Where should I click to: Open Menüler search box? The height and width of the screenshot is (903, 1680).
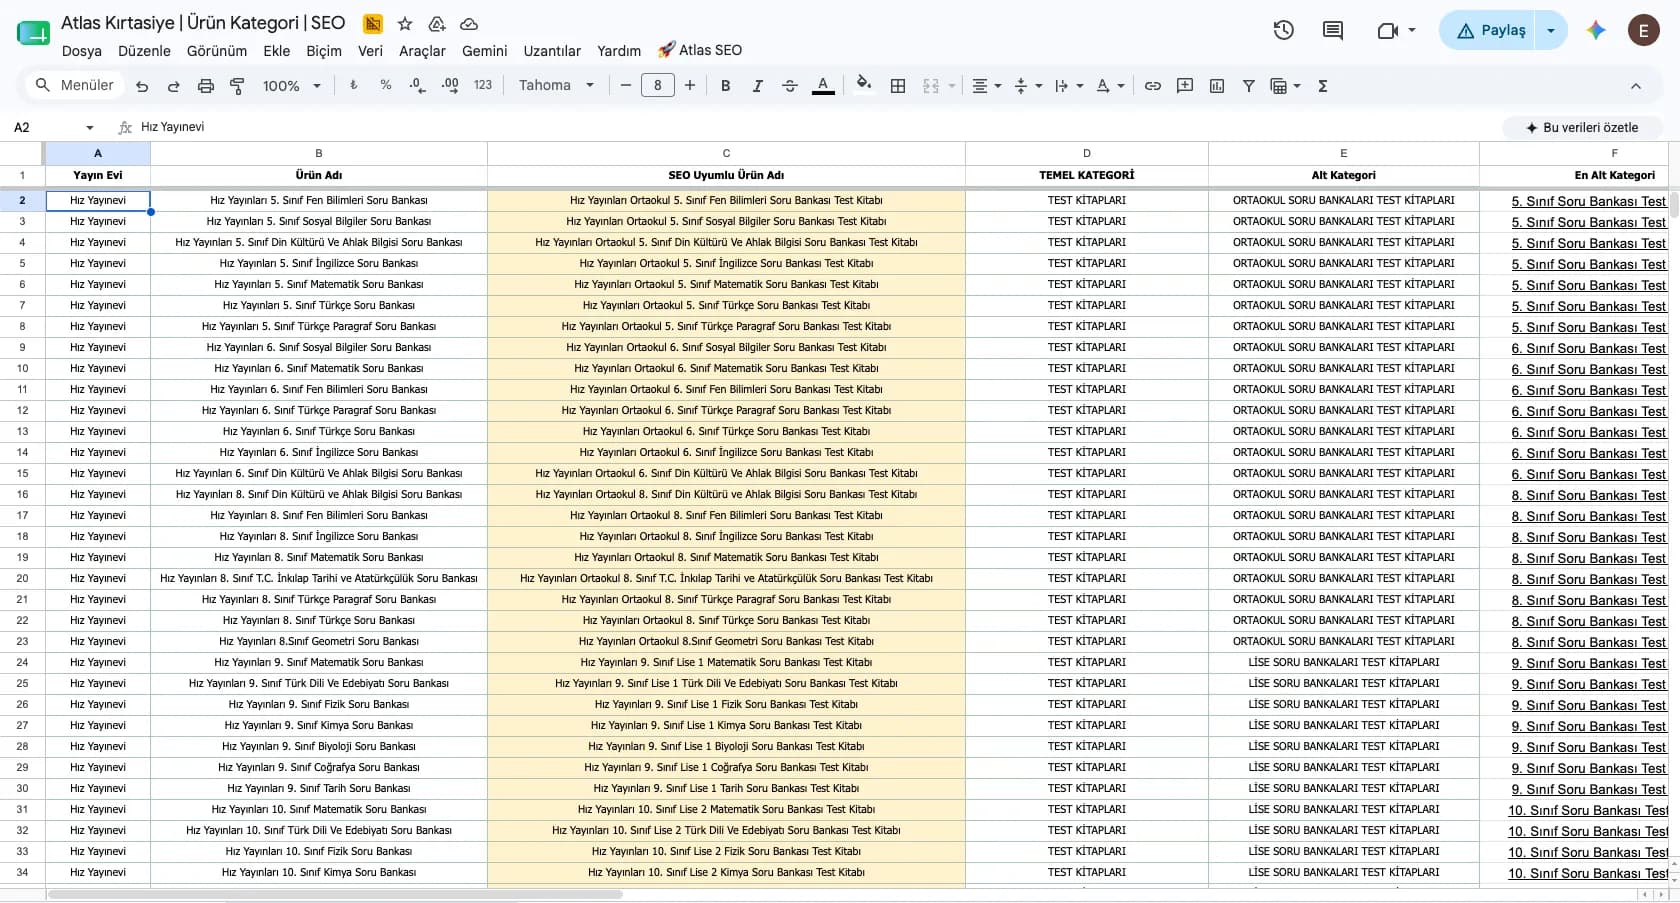[x=75, y=85]
